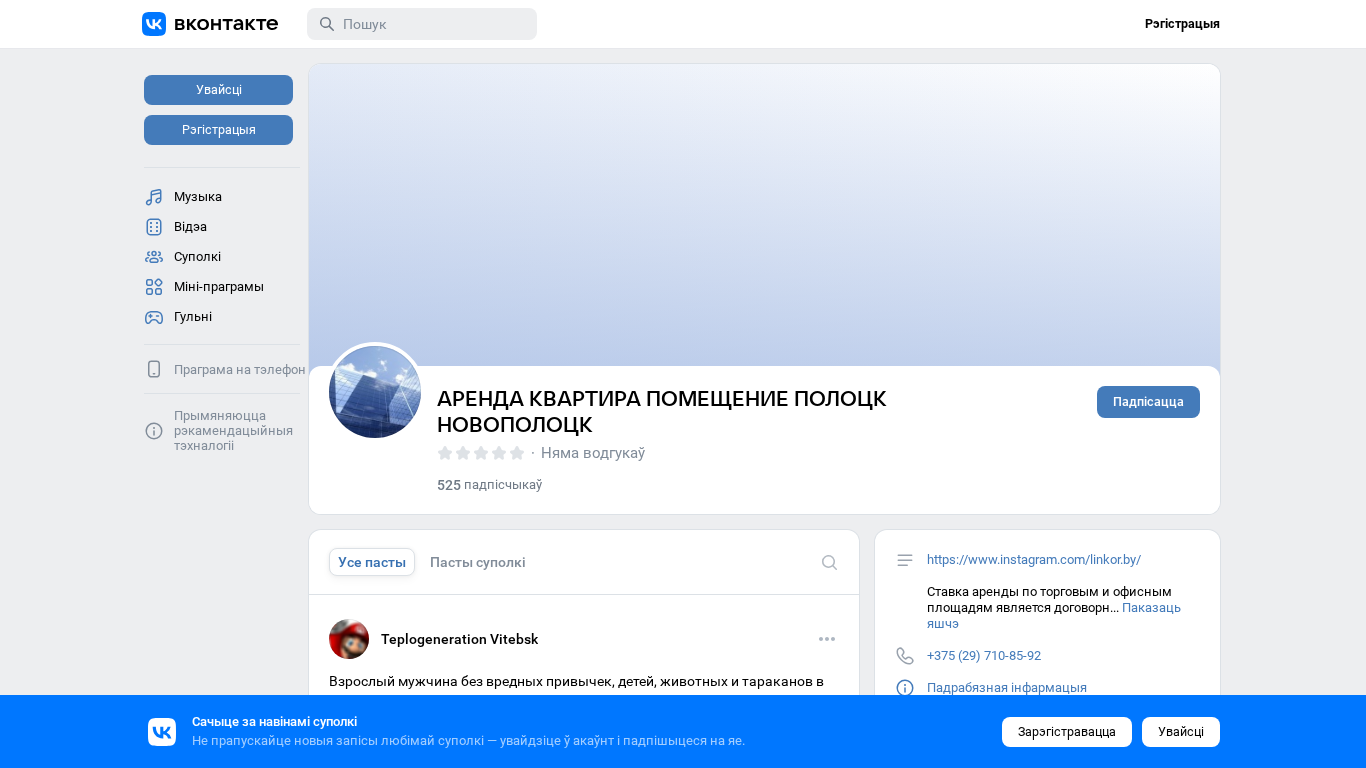Click the Увайсці button in the left sidebar

[x=218, y=90]
